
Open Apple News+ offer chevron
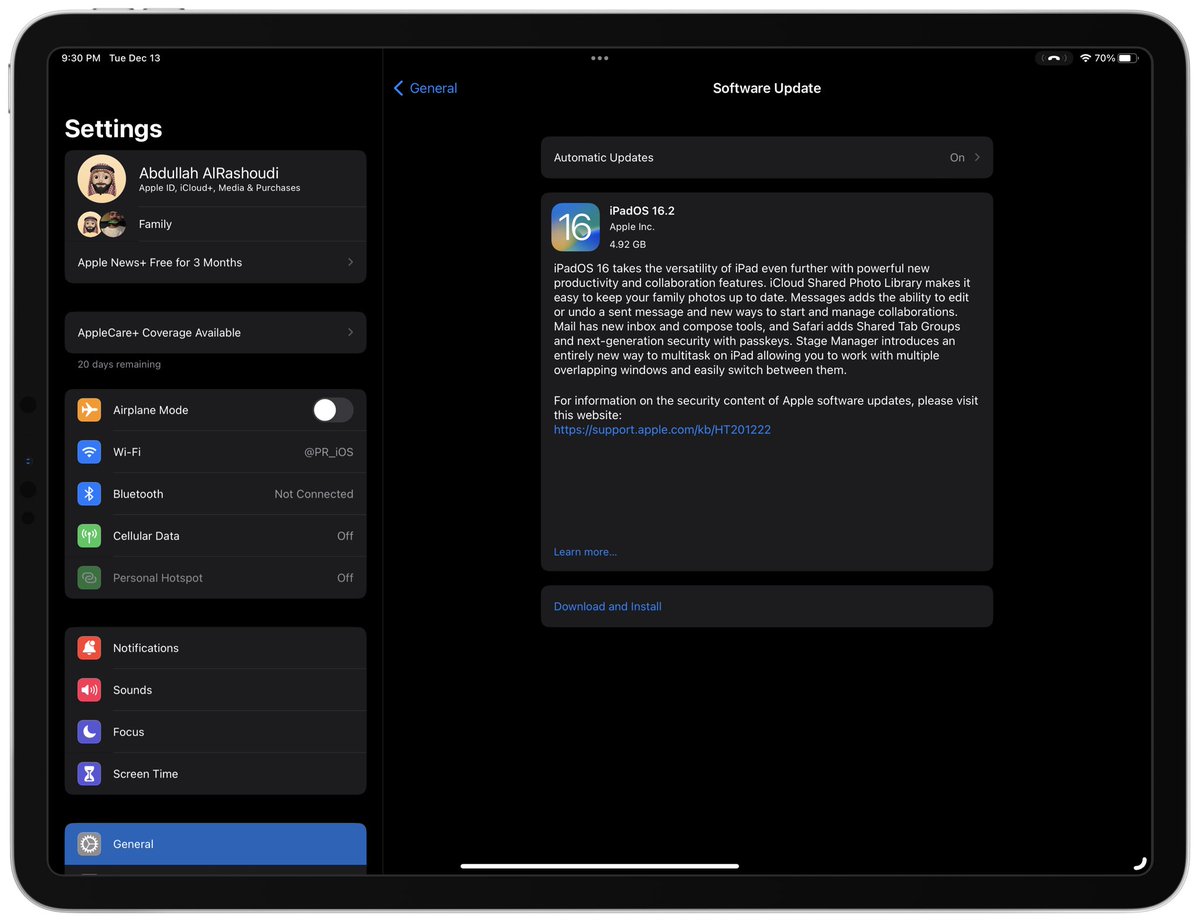(350, 262)
